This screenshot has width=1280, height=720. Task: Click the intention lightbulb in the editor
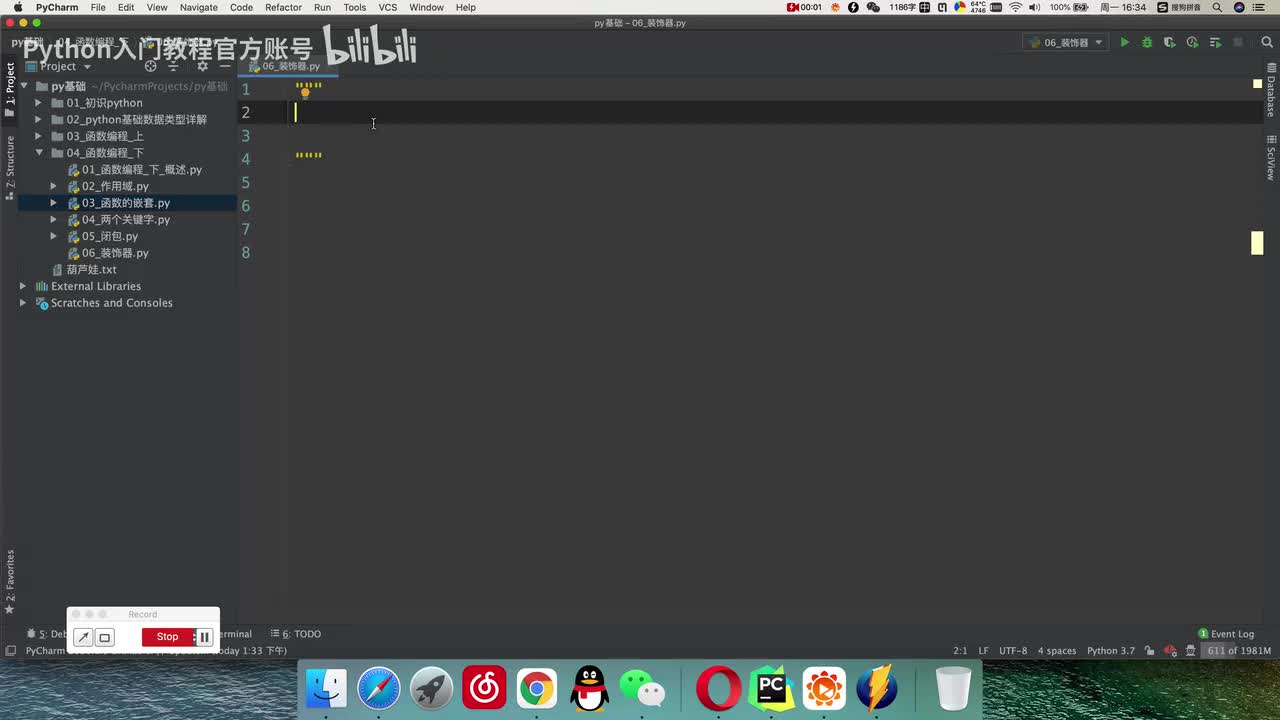coord(305,93)
